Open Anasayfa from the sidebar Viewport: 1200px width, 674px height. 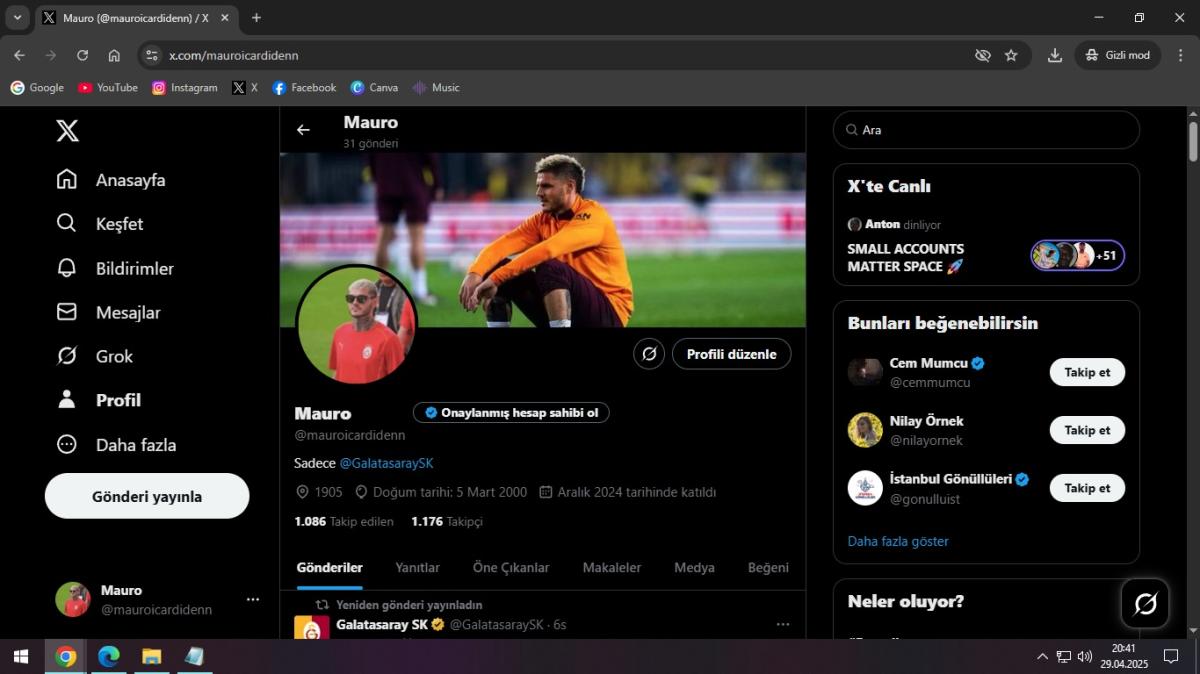pyautogui.click(x=111, y=180)
